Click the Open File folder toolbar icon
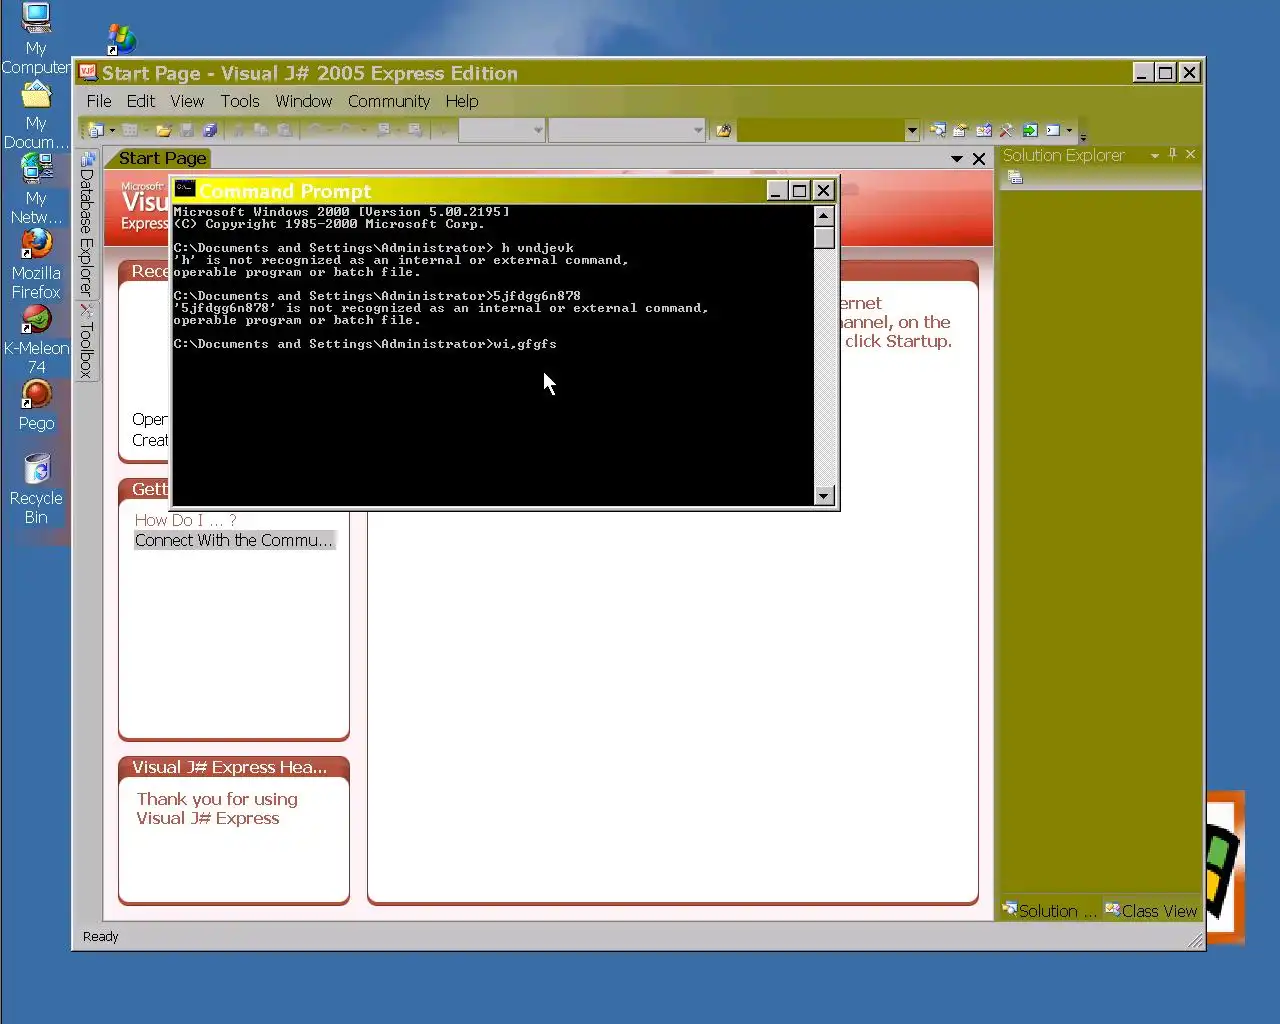This screenshot has height=1024, width=1280. pos(164,130)
